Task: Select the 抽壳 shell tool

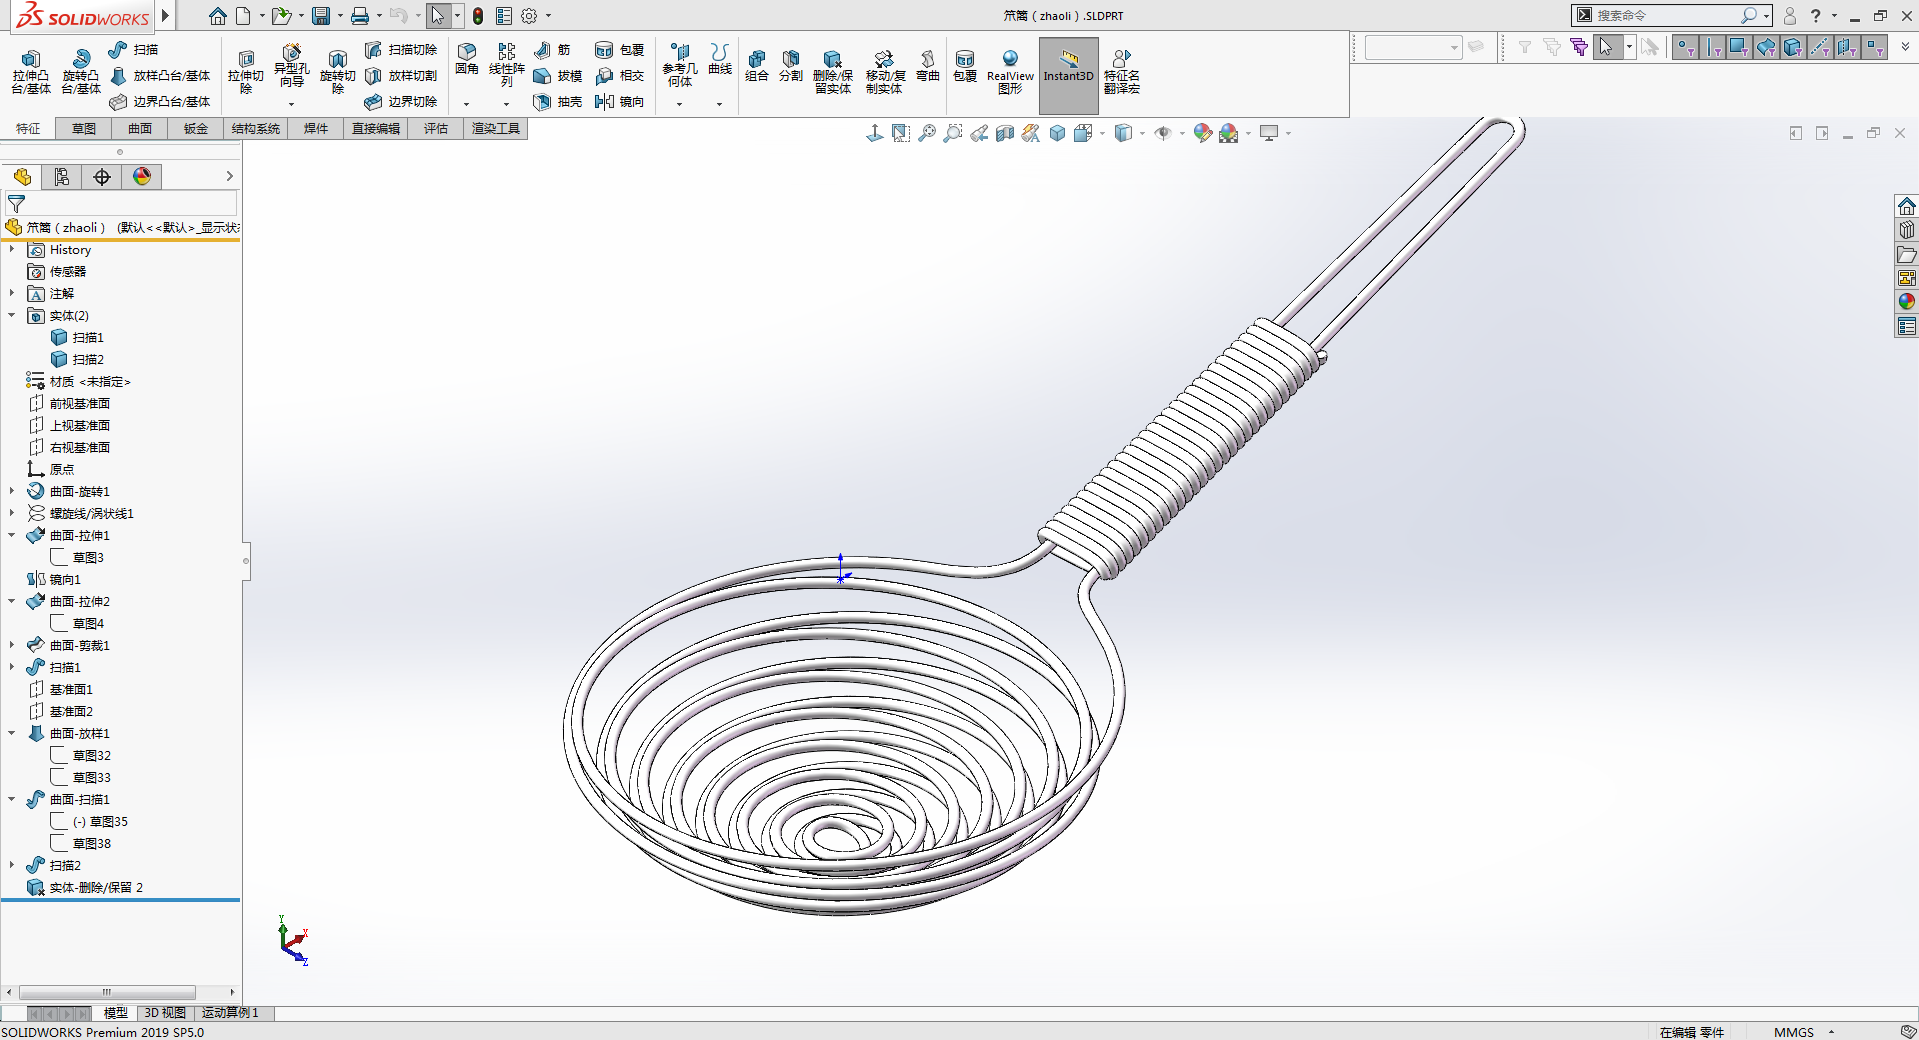Action: click(557, 101)
